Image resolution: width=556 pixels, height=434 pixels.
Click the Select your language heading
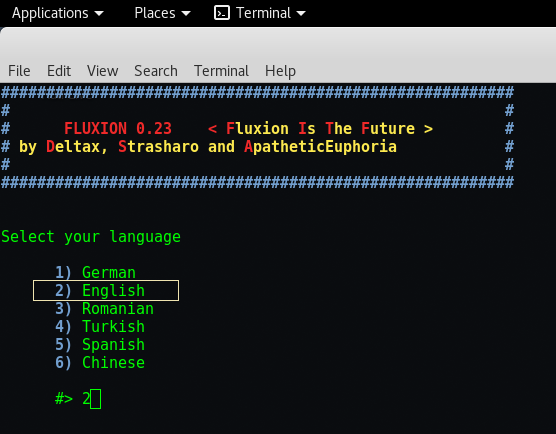(91, 237)
